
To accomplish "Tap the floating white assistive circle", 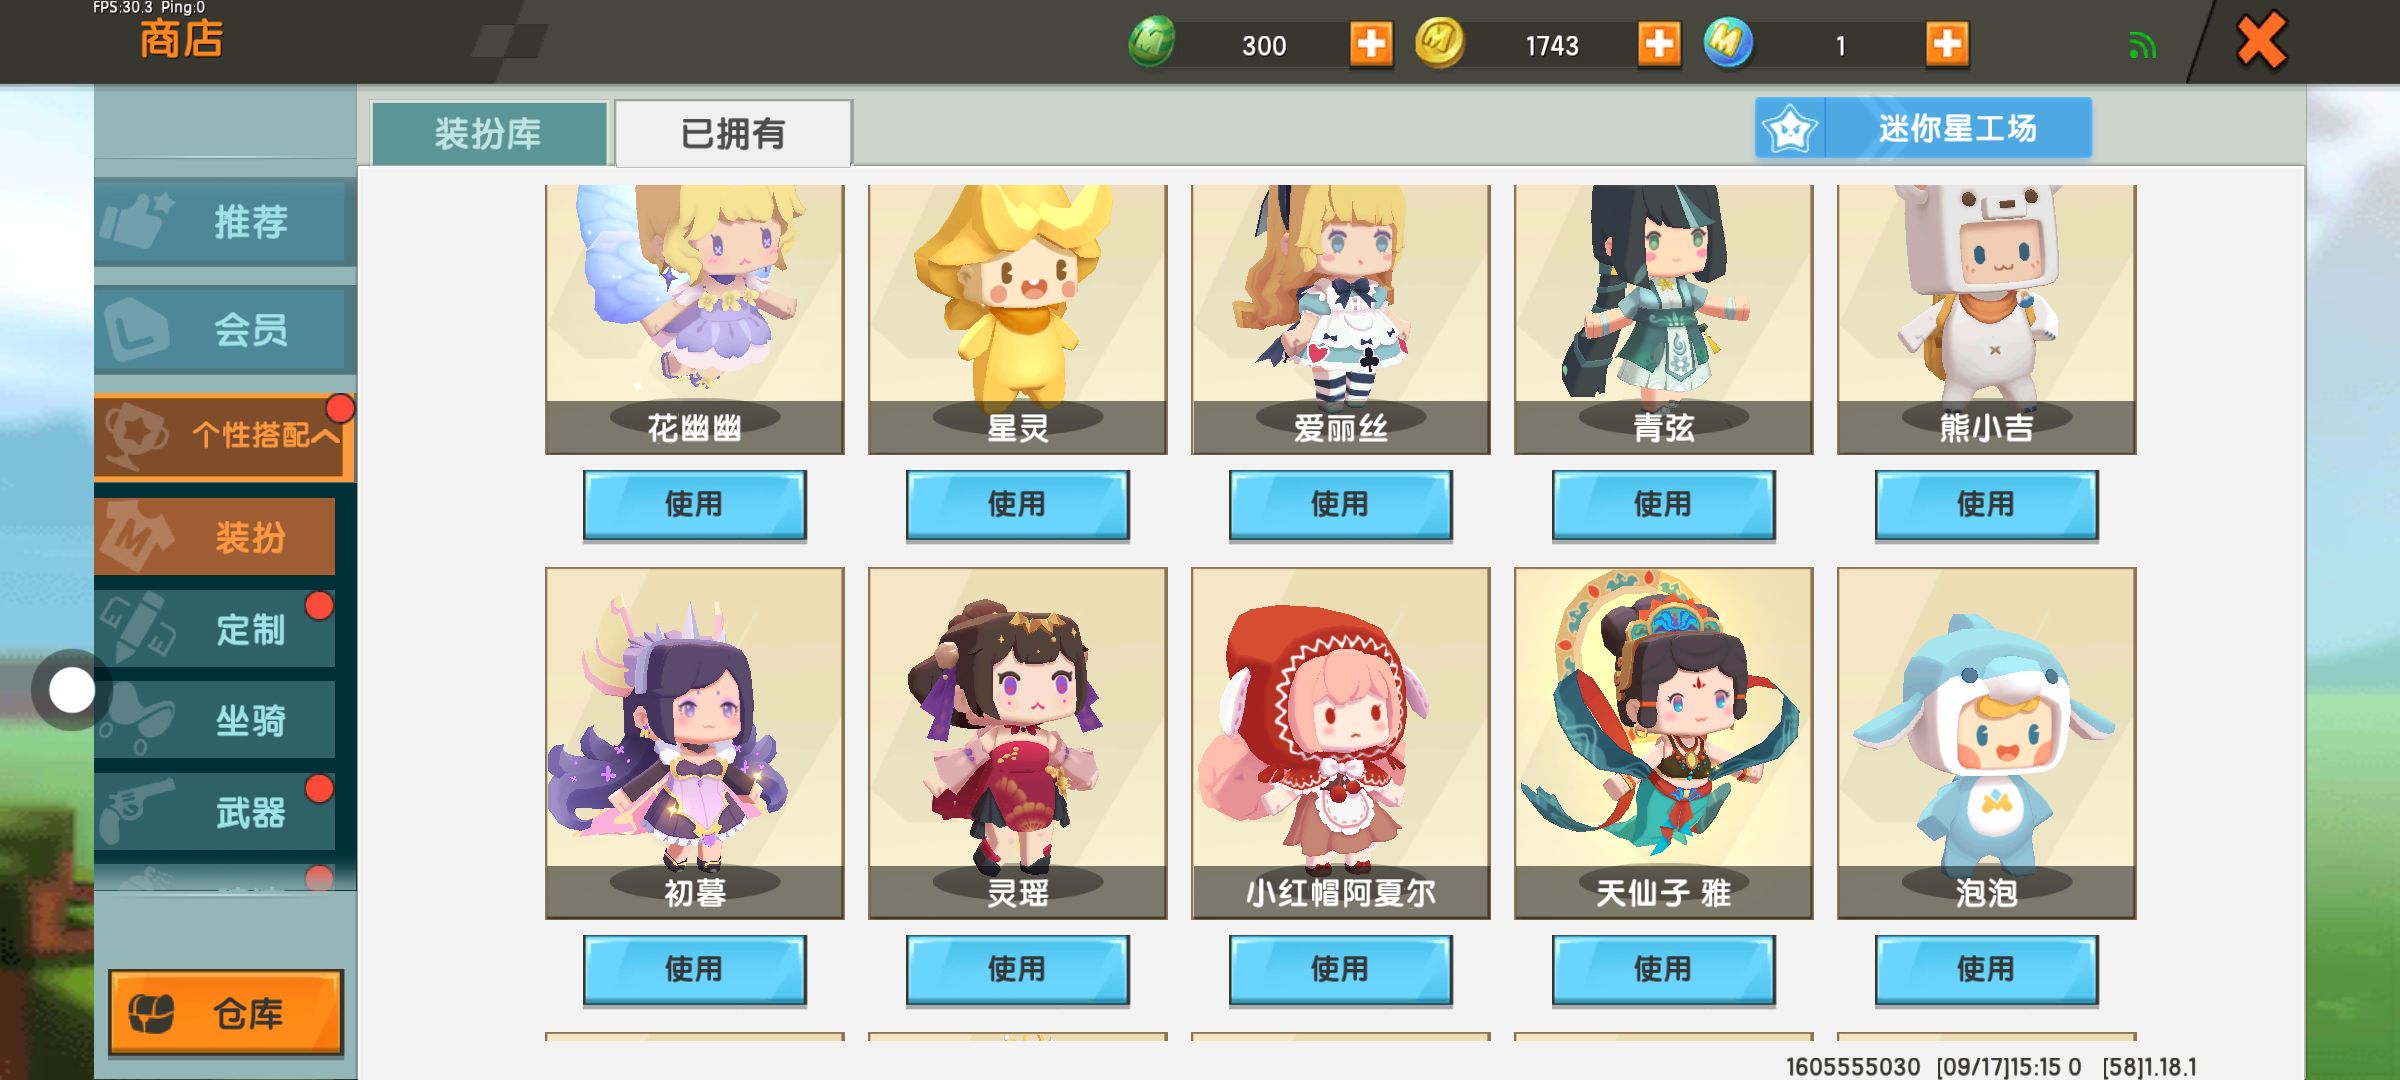I will [71, 690].
